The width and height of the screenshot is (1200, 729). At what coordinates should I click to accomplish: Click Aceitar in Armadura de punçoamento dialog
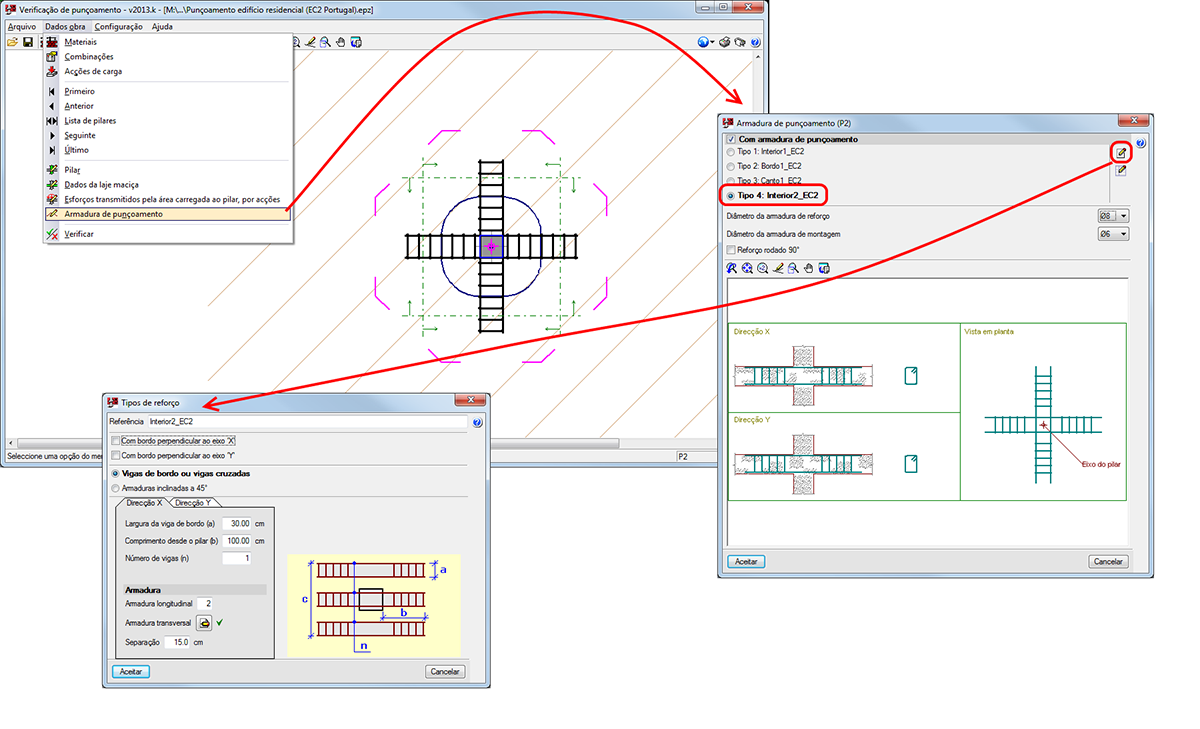click(746, 562)
